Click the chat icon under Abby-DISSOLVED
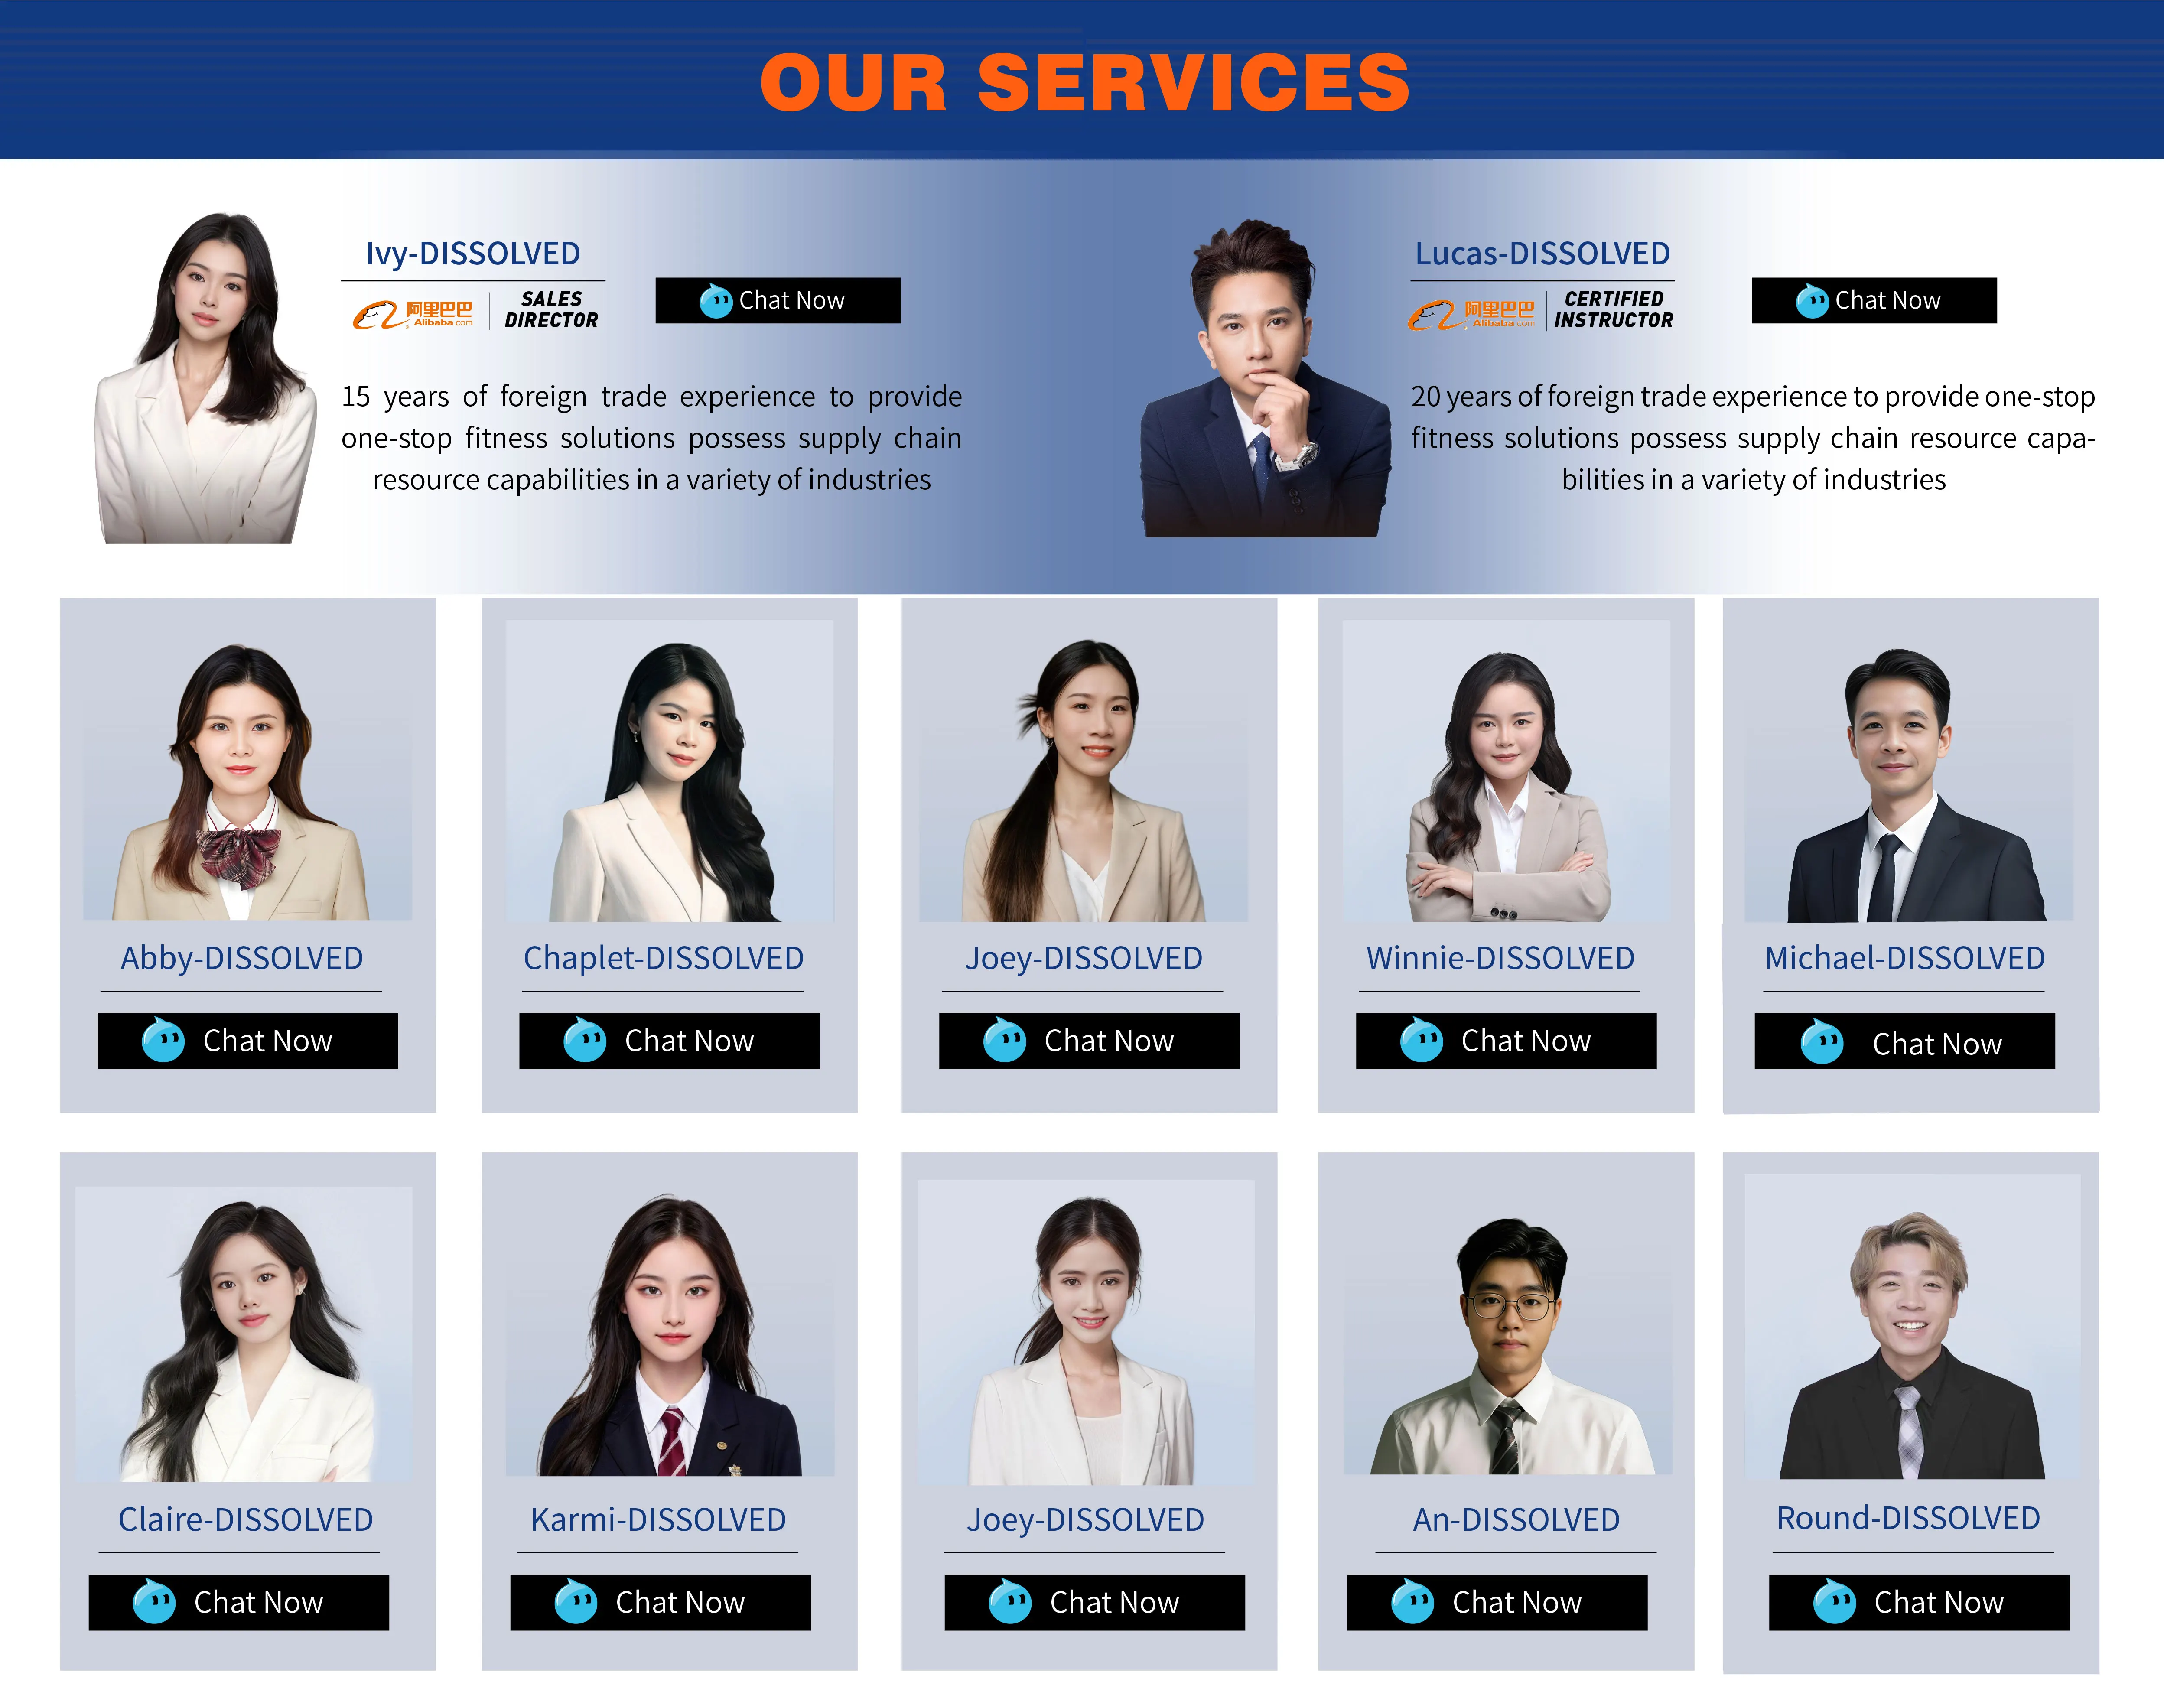2164x1708 pixels. (163, 1040)
